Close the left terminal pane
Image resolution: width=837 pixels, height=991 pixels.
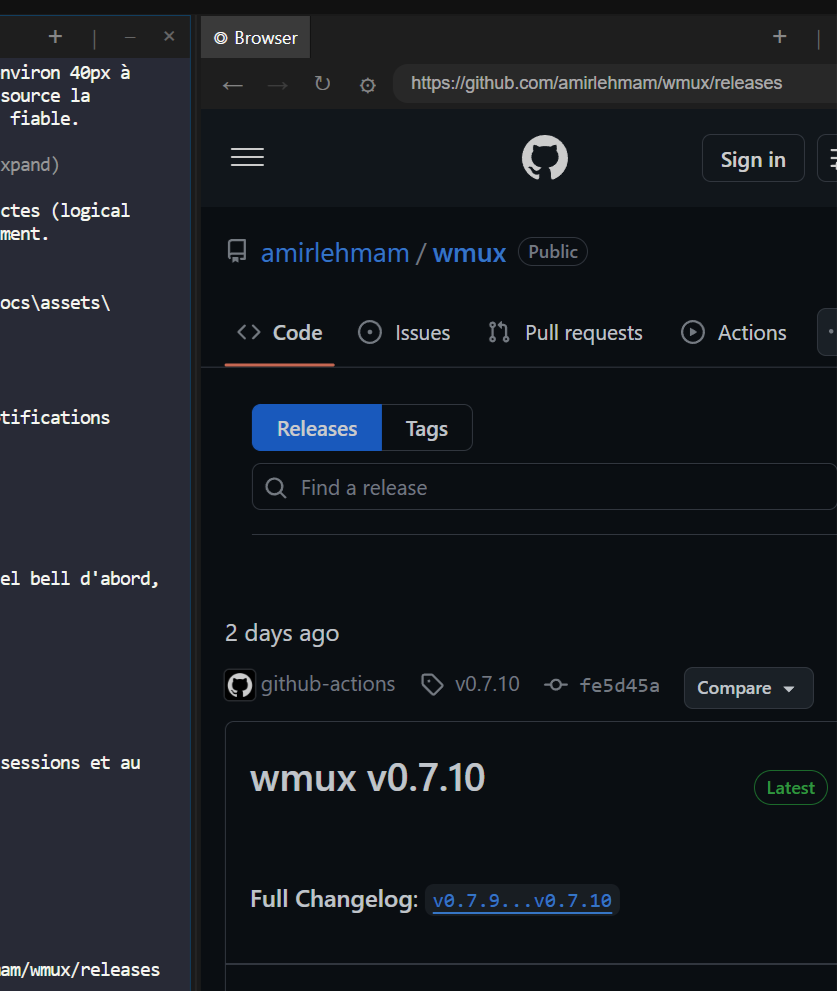(169, 37)
